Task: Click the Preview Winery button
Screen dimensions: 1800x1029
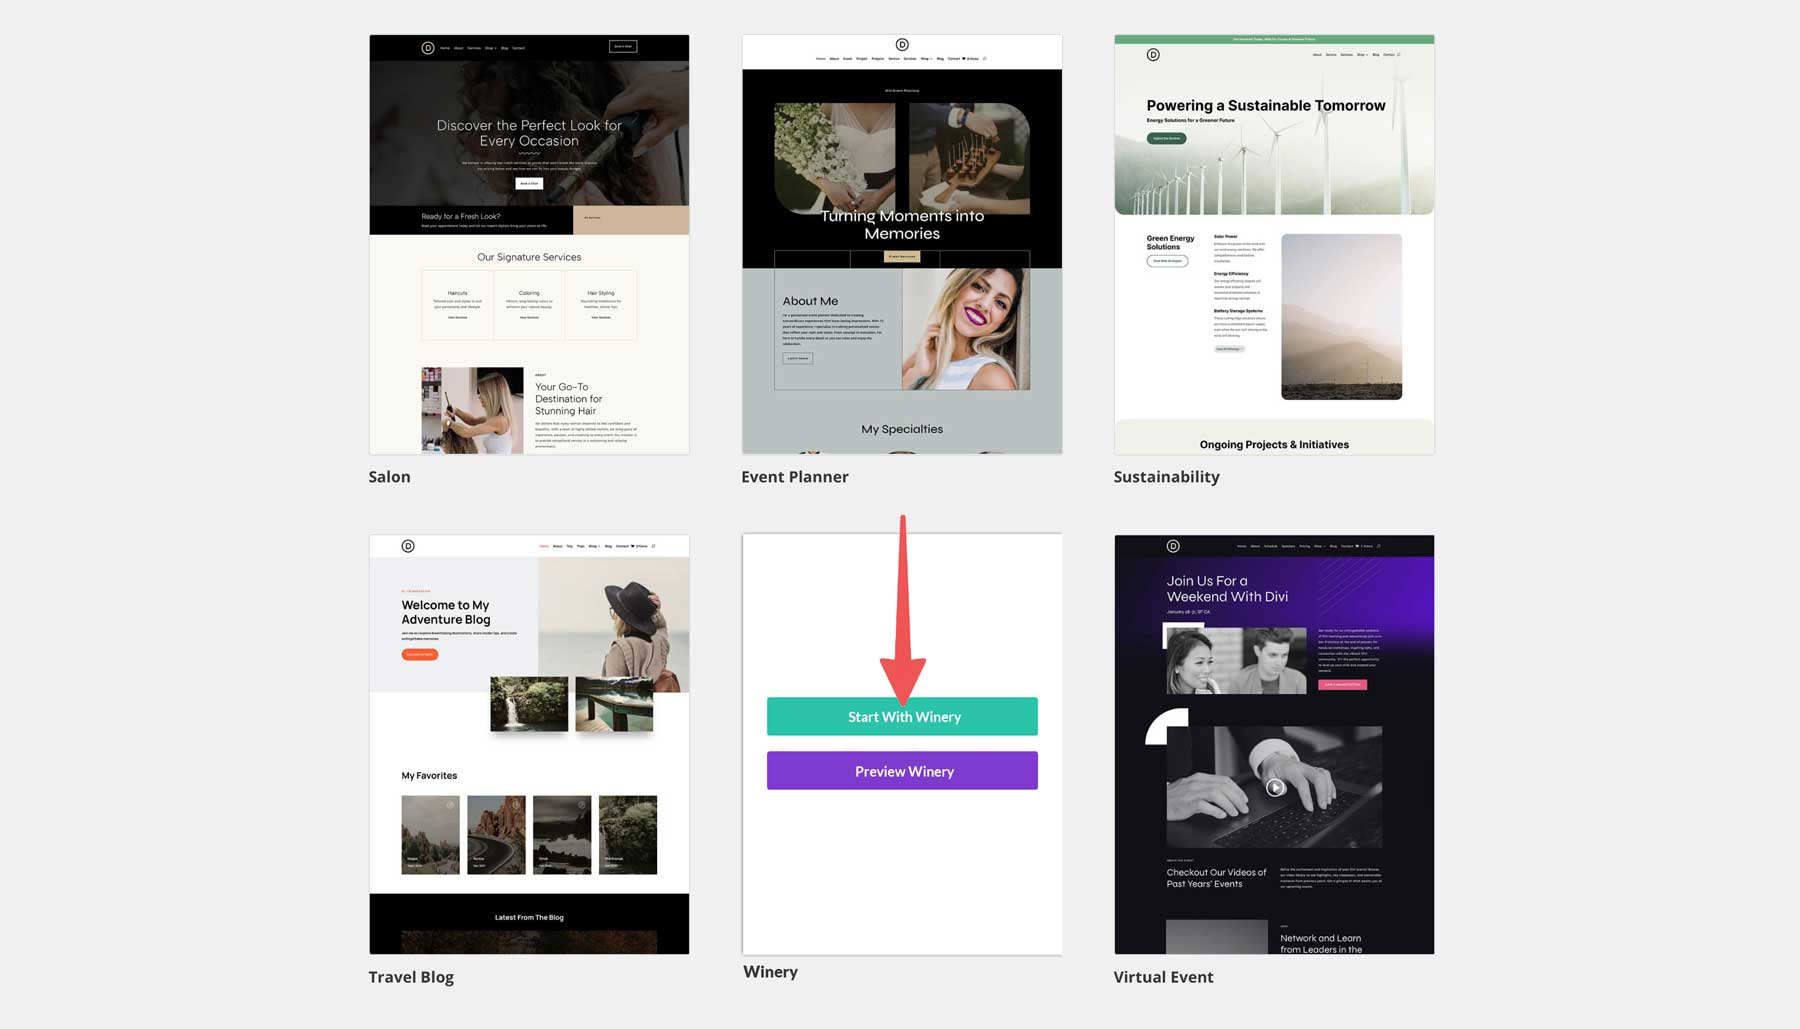Action: click(x=902, y=770)
